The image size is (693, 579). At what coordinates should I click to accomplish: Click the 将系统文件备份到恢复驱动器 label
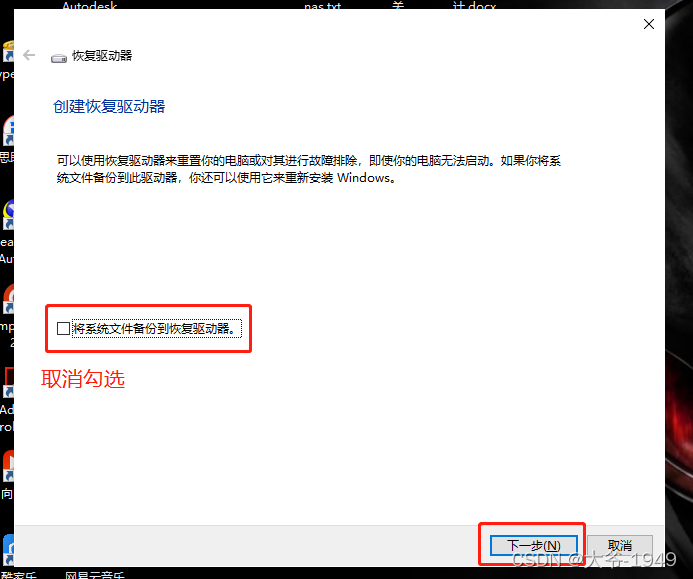tap(157, 328)
